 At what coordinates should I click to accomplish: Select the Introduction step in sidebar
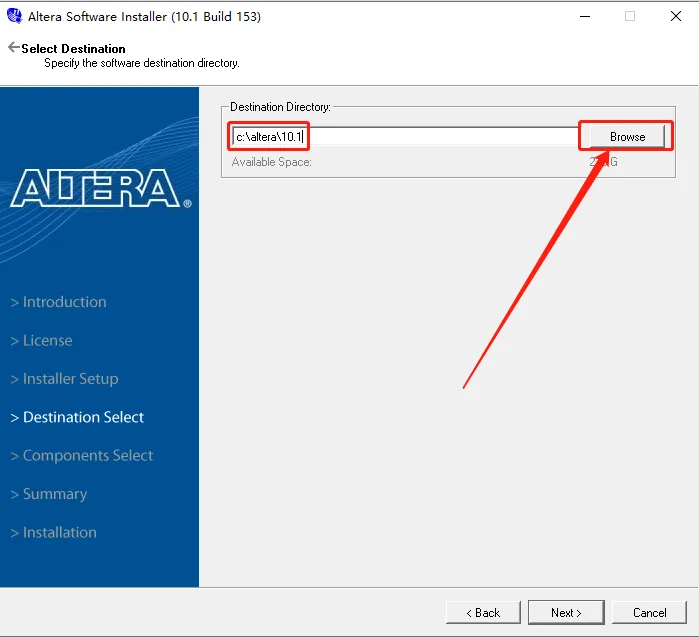click(59, 302)
